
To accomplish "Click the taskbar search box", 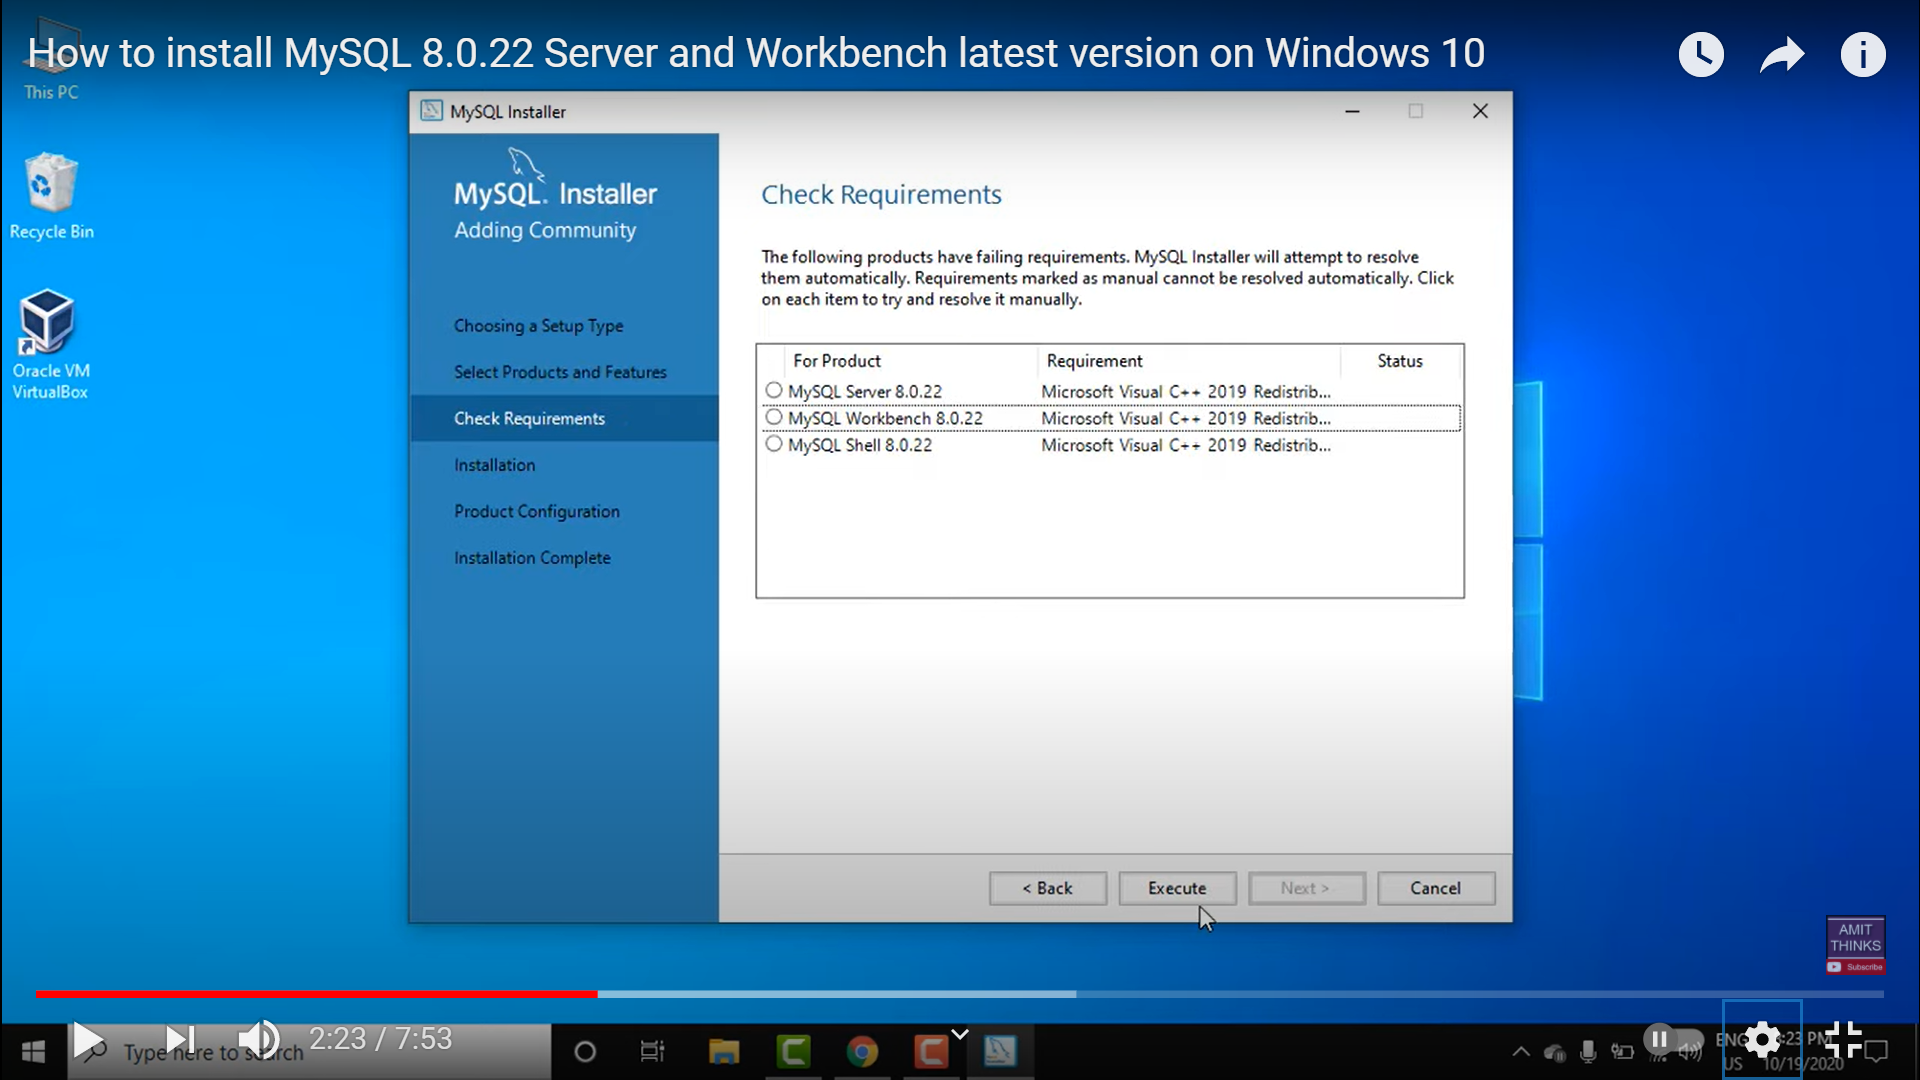I will coord(309,1052).
